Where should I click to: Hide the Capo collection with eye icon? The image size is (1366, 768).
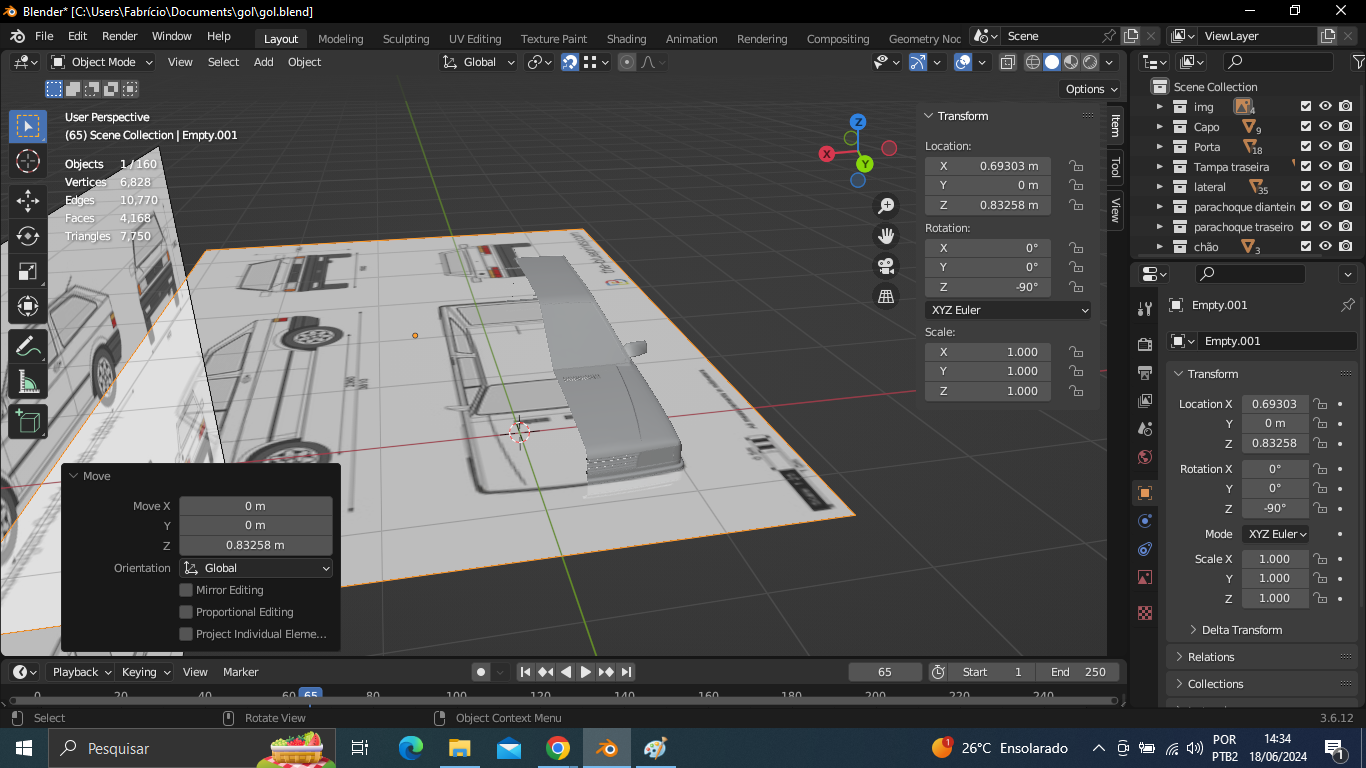pos(1325,127)
